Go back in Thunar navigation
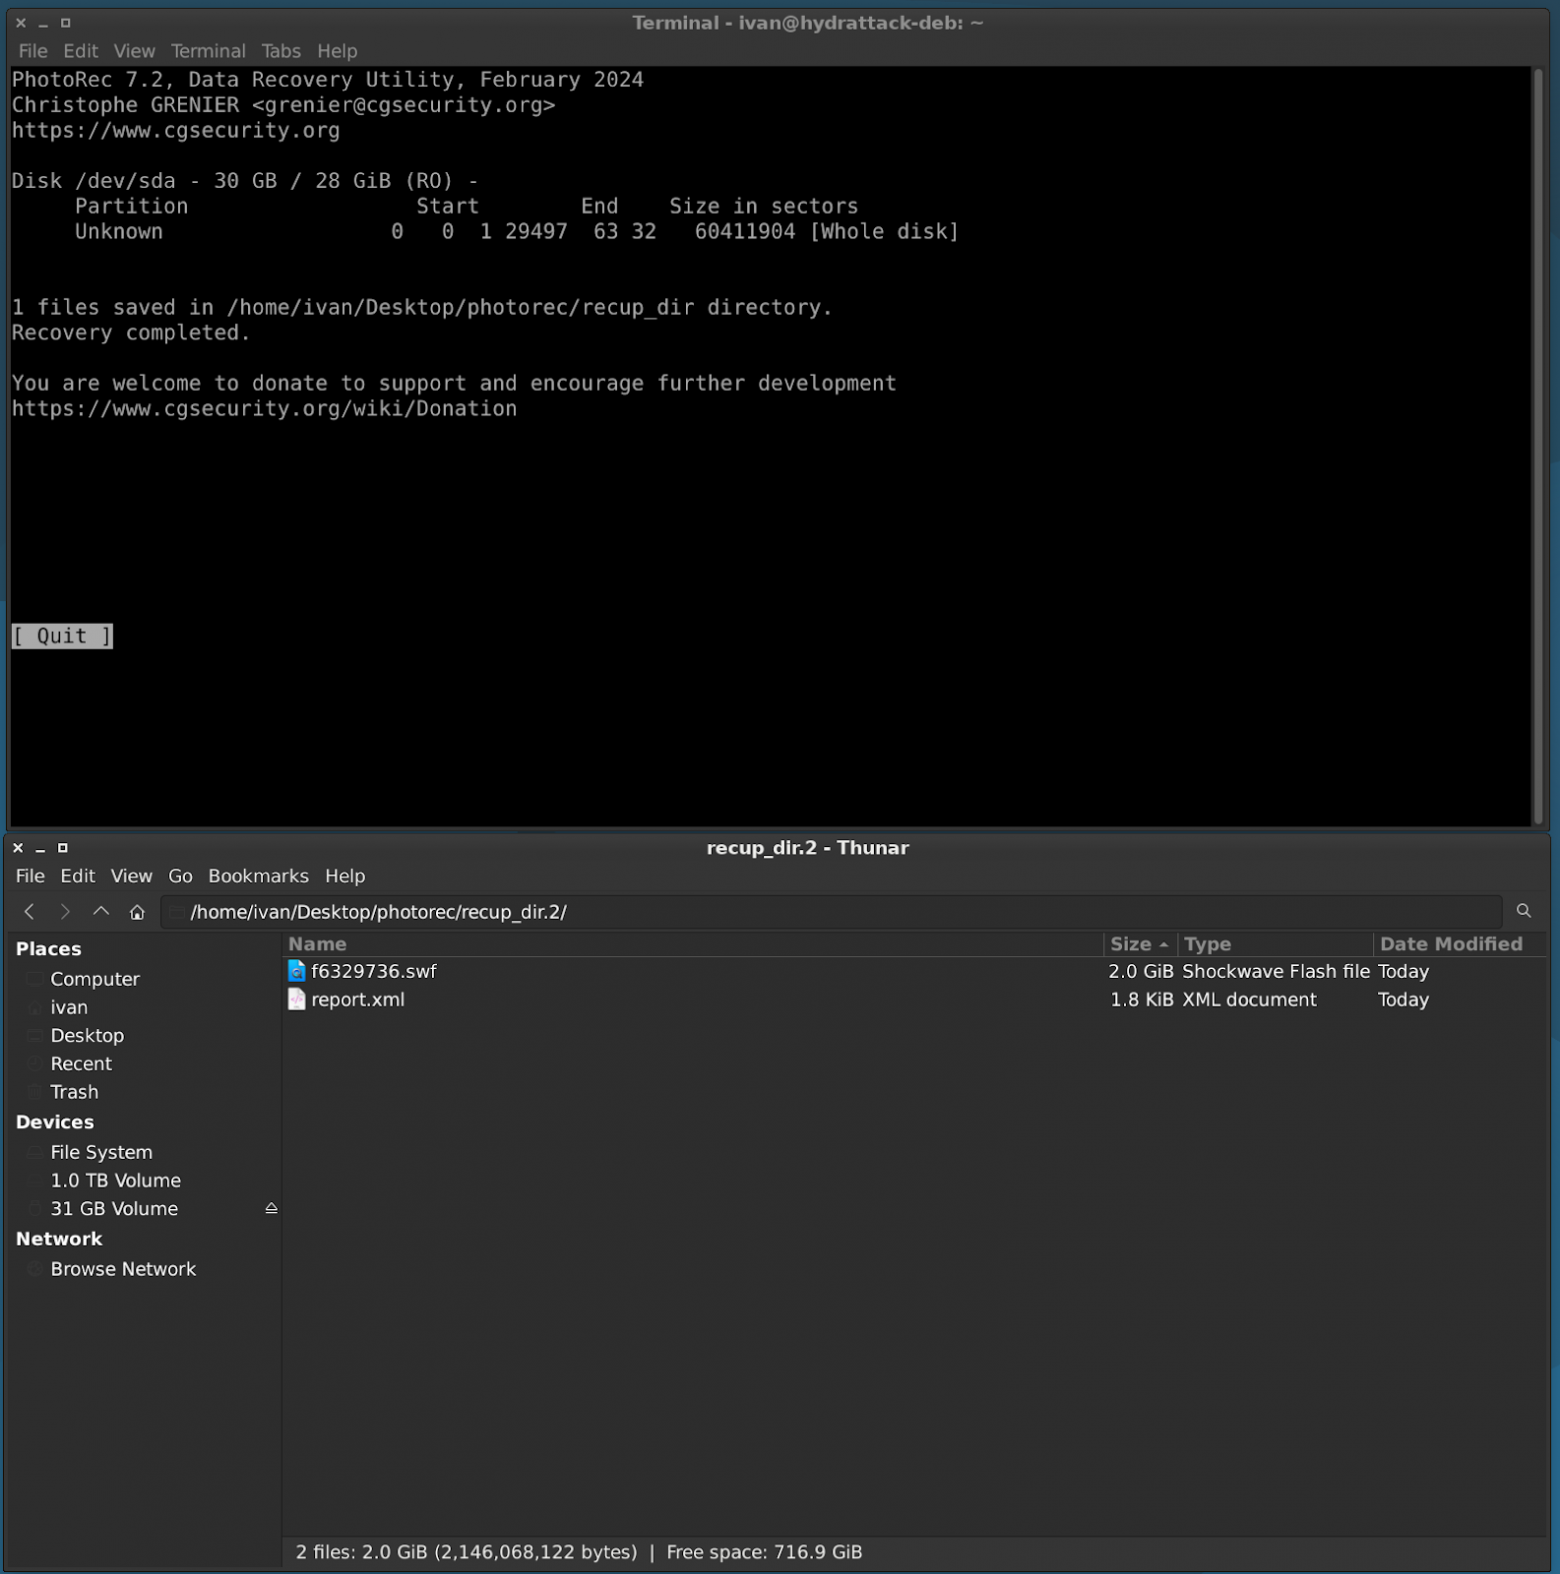The image size is (1560, 1574). 30,911
